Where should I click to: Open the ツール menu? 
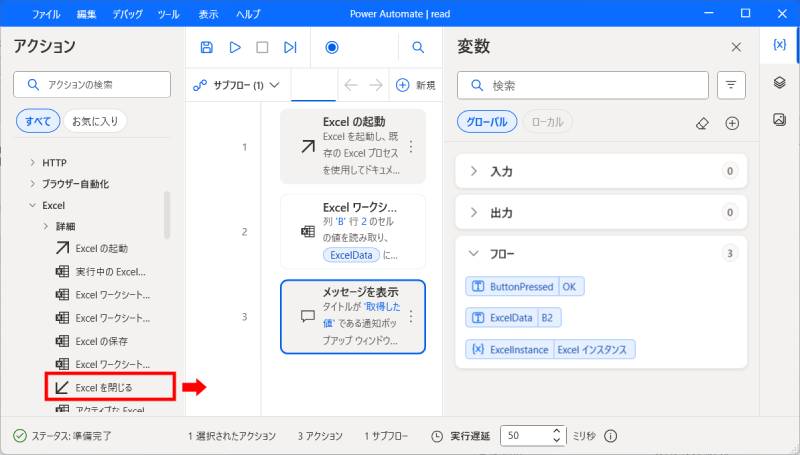tap(168, 14)
